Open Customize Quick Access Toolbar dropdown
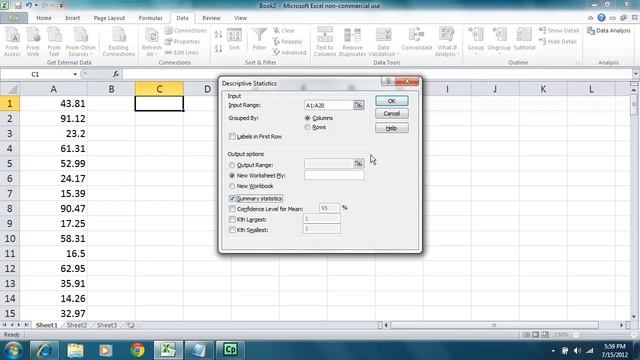The image size is (640, 360). 61,6
